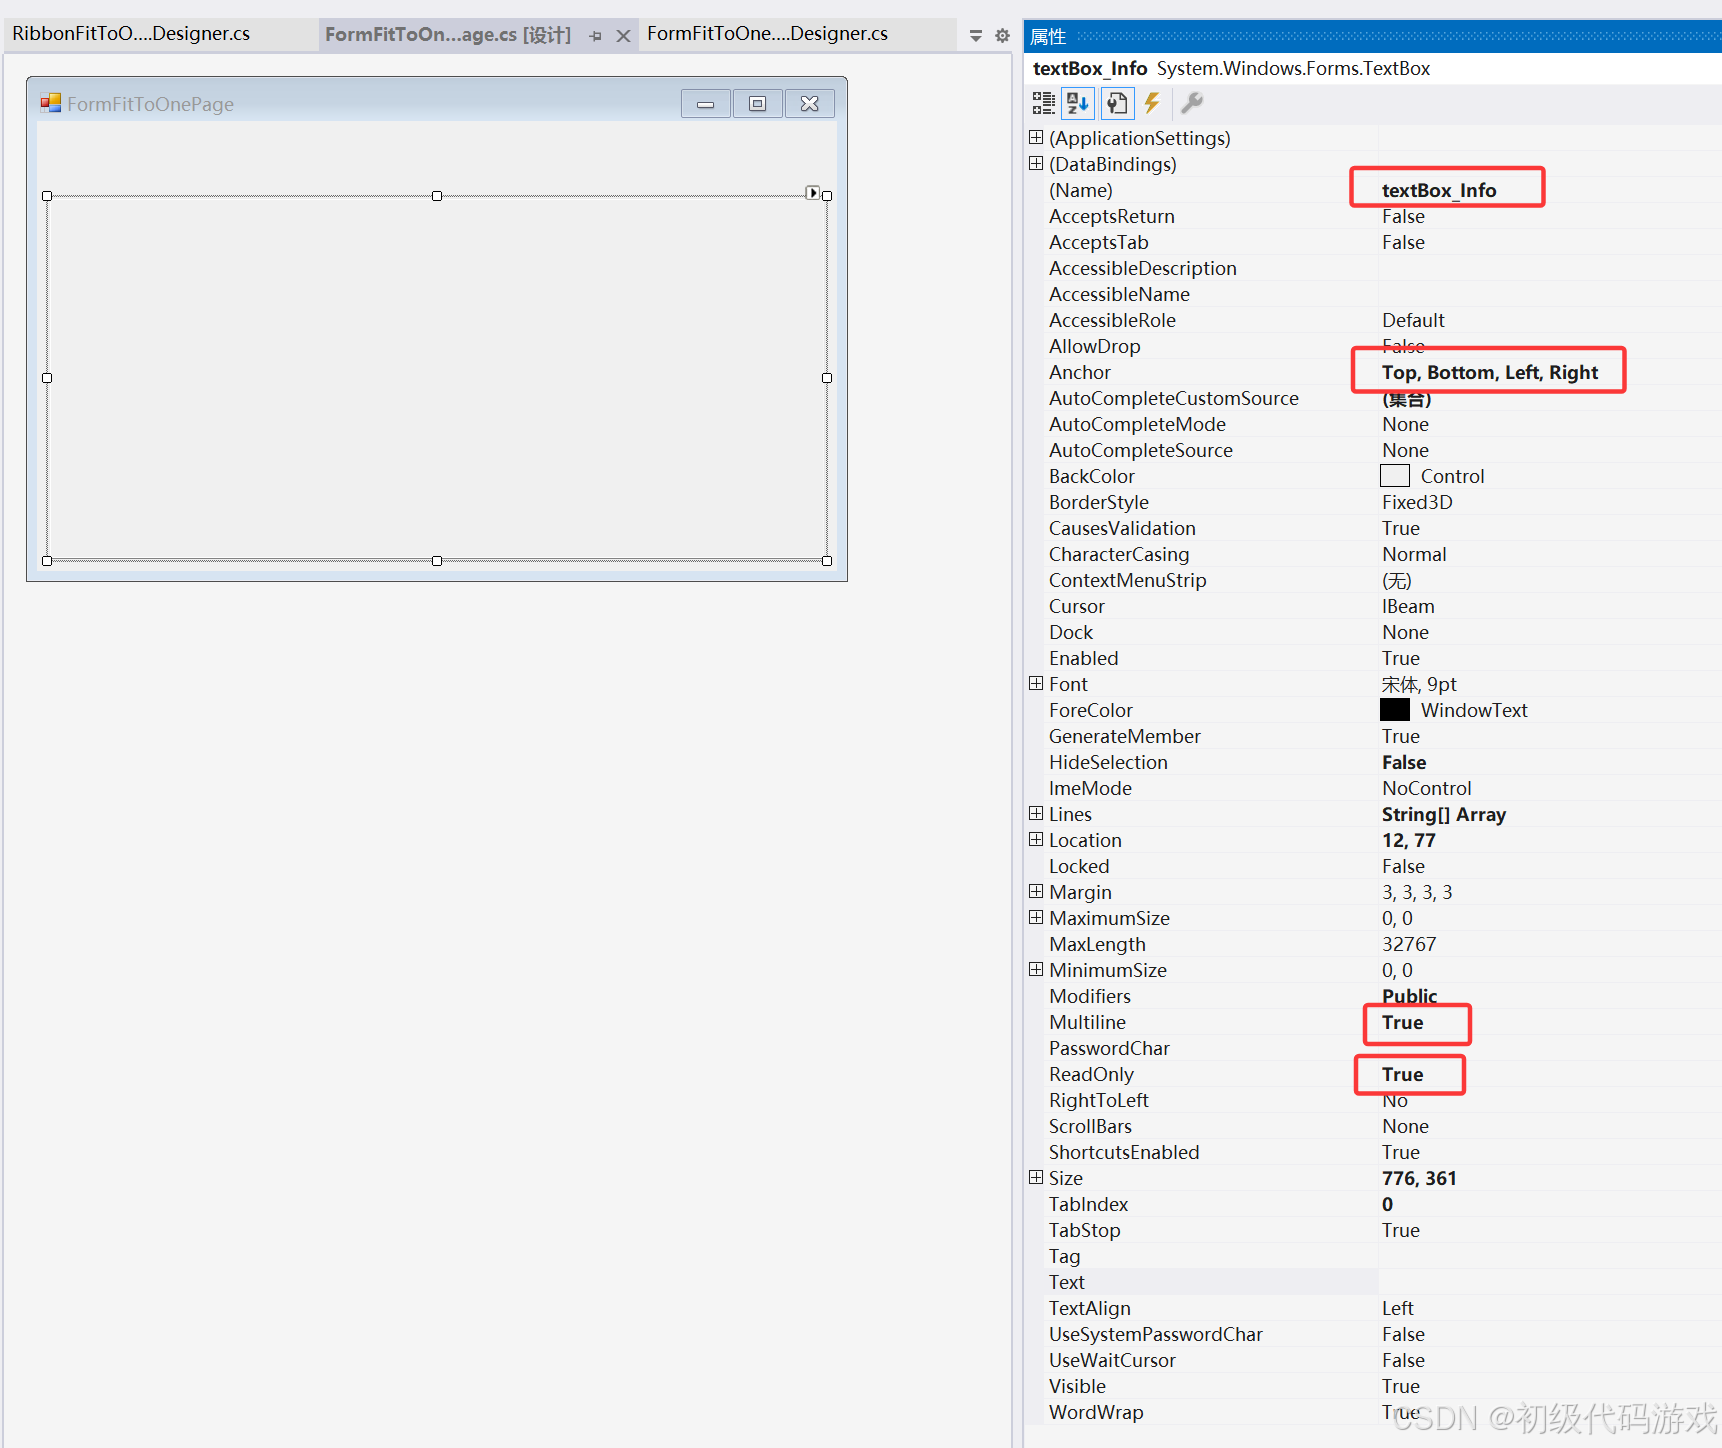Screen dimensions: 1722x1448
Task: Select the TextAlign Left value
Action: pos(1397,1308)
